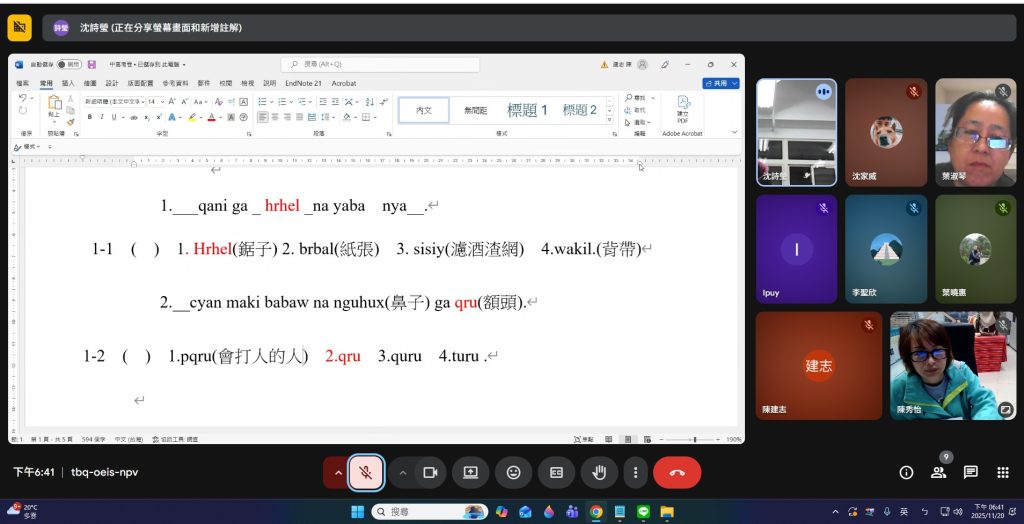This screenshot has width=1024, height=524.
Task: Switch to the Acrobat ribbon tab
Action: point(344,83)
